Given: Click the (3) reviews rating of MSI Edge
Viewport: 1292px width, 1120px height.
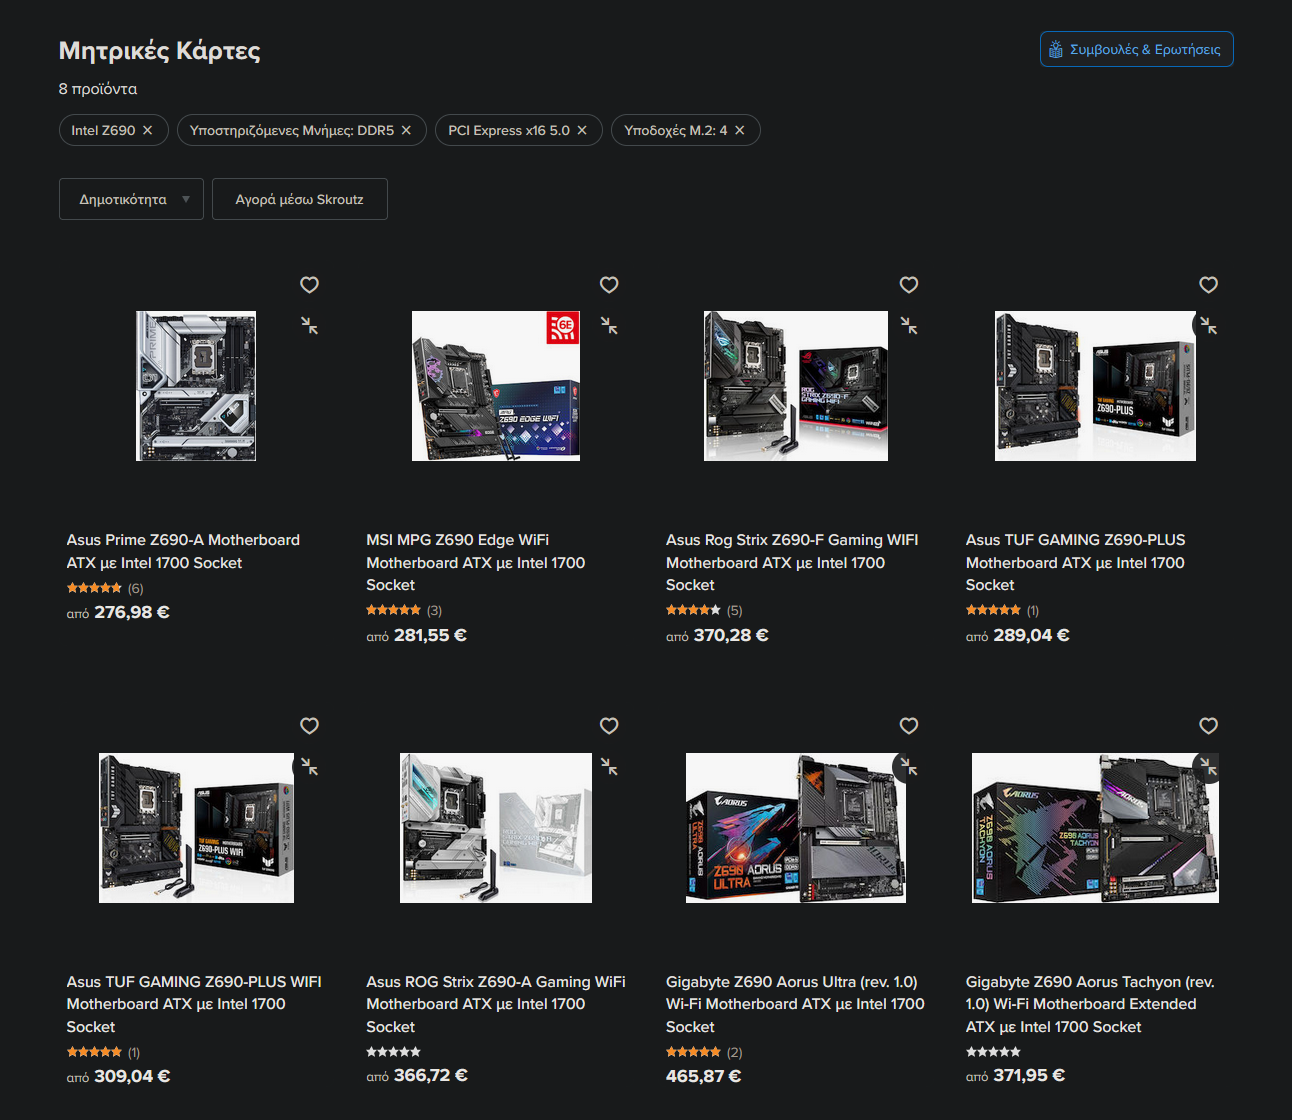Looking at the screenshot, I should coord(404,610).
